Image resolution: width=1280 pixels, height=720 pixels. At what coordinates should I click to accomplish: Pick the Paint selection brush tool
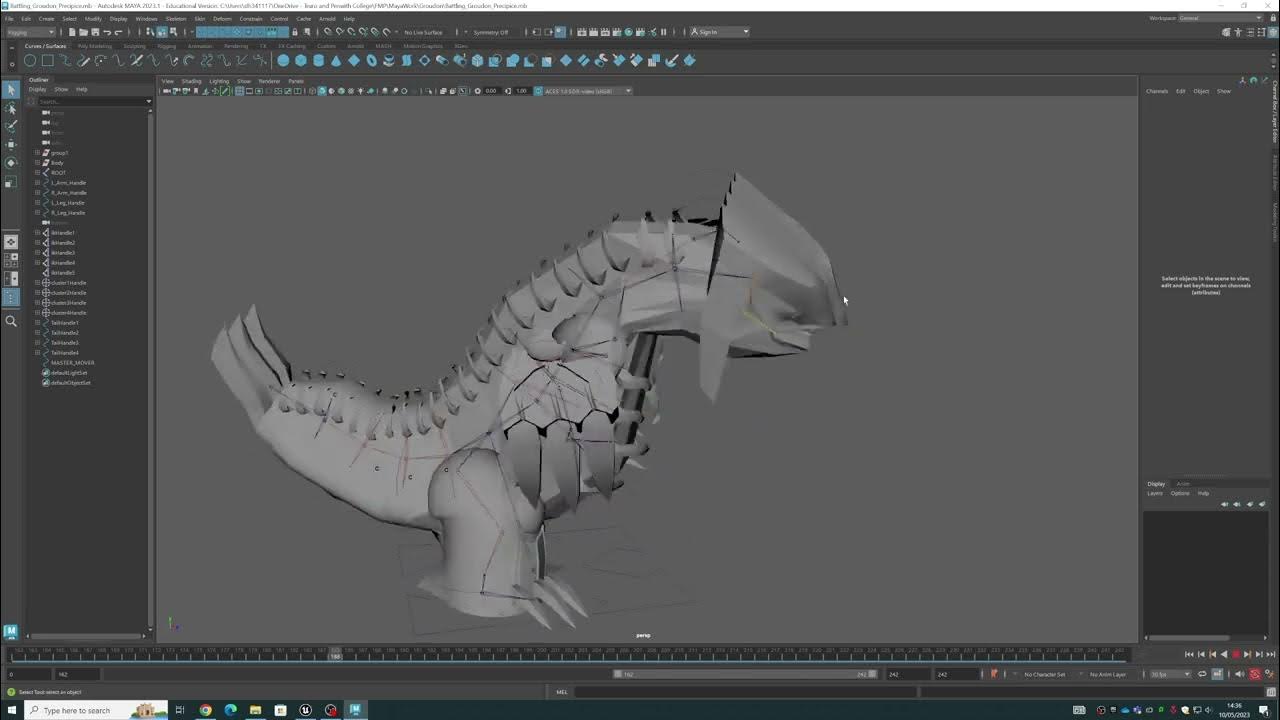coord(11,126)
